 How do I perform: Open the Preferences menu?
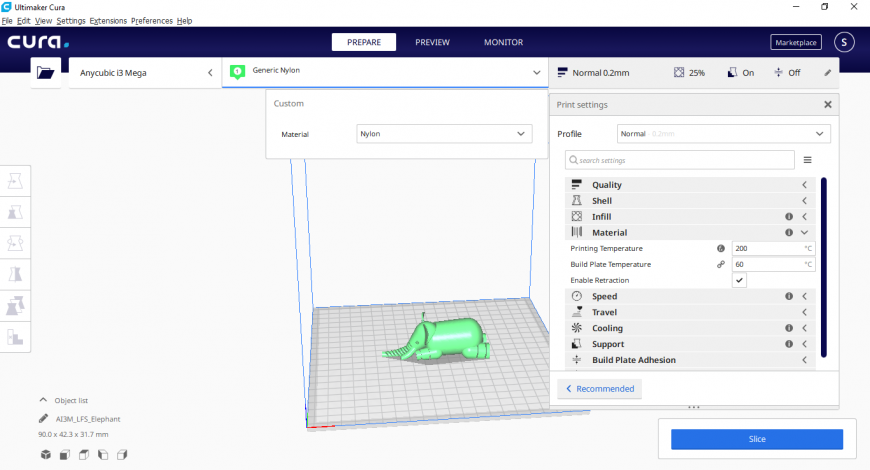pos(152,21)
